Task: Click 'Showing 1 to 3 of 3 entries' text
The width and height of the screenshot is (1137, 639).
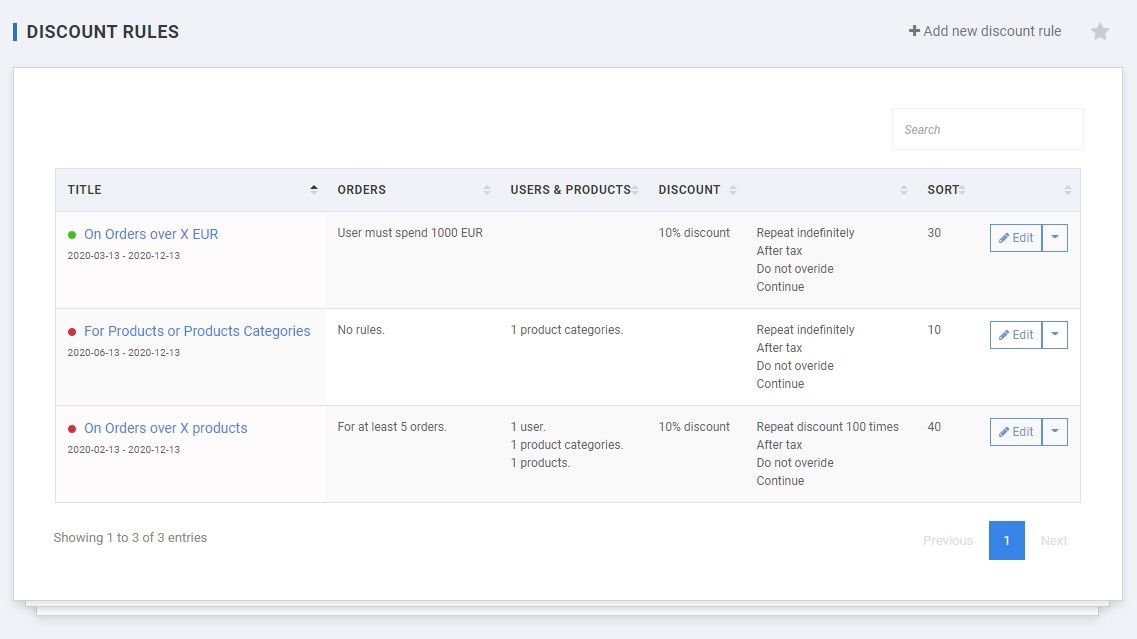Action: 130,537
